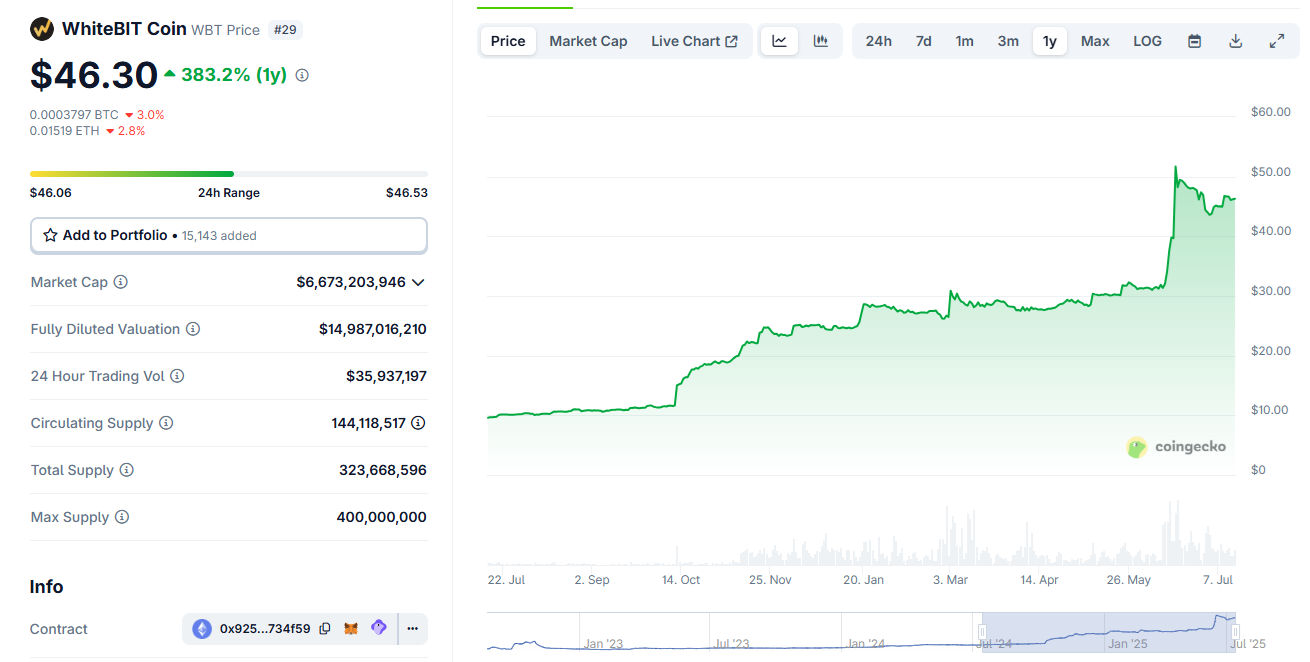Open Live Chart external link
The height and width of the screenshot is (662, 1310).
tap(694, 41)
